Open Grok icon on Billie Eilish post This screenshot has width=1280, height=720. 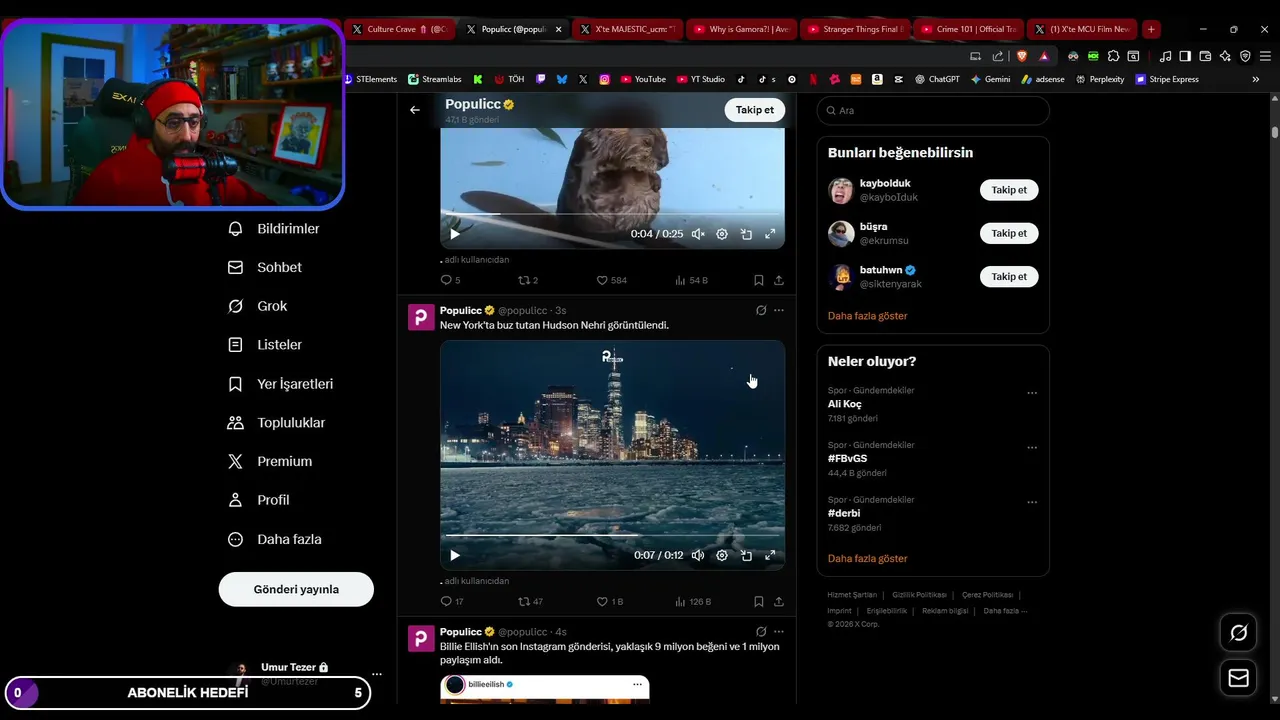761,632
